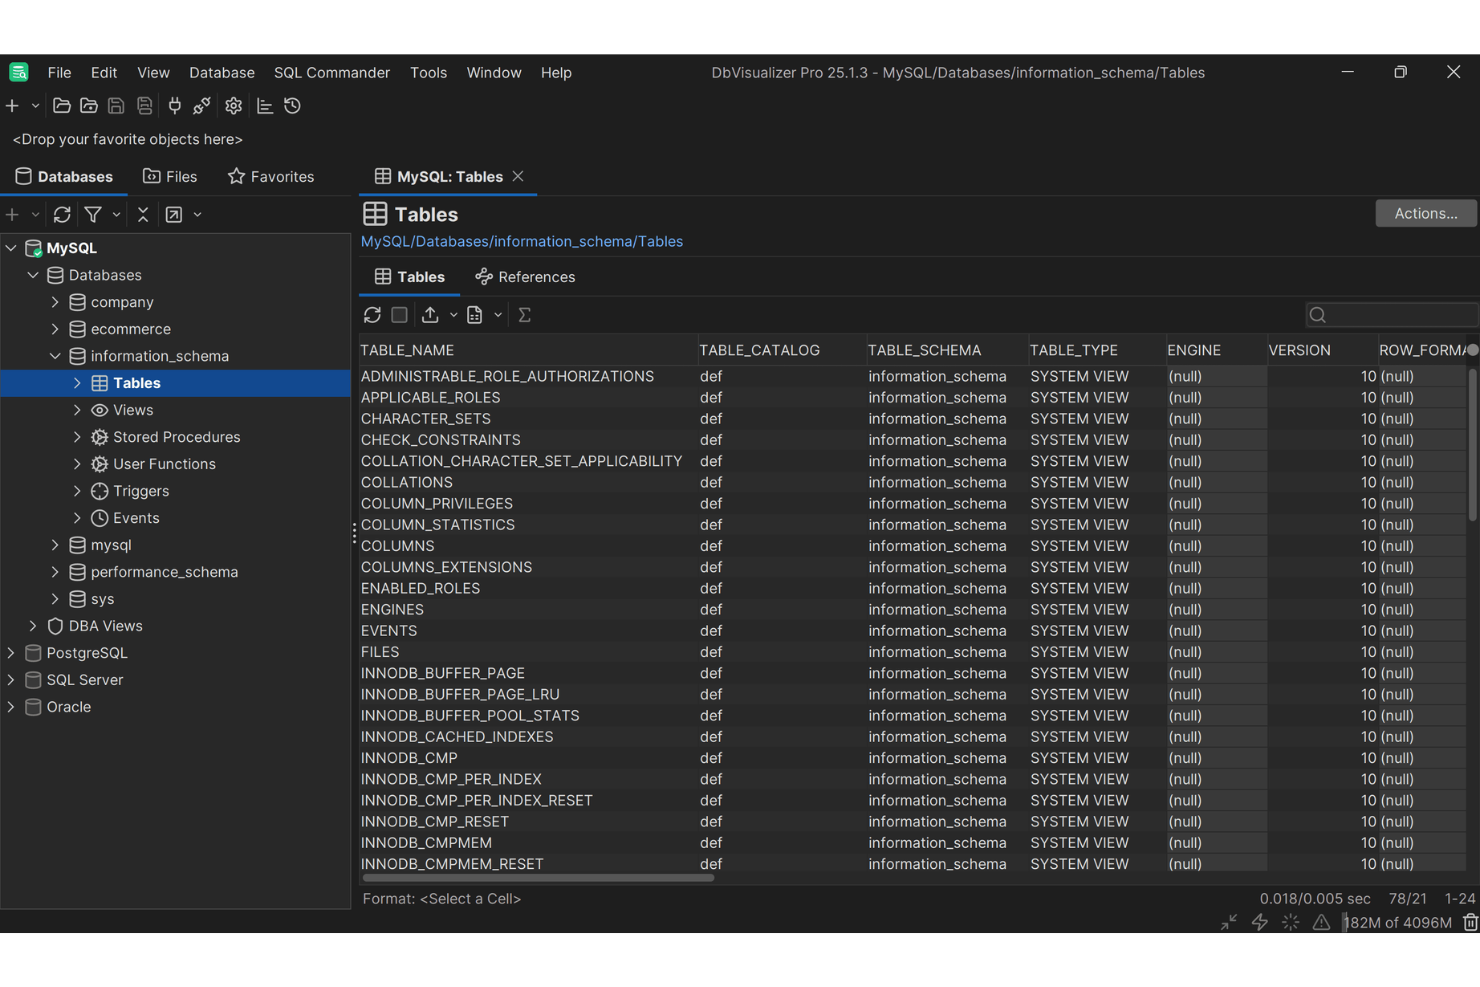Disconnect using the broken plug icon
Screen dimensions: 1480x987
(201, 105)
